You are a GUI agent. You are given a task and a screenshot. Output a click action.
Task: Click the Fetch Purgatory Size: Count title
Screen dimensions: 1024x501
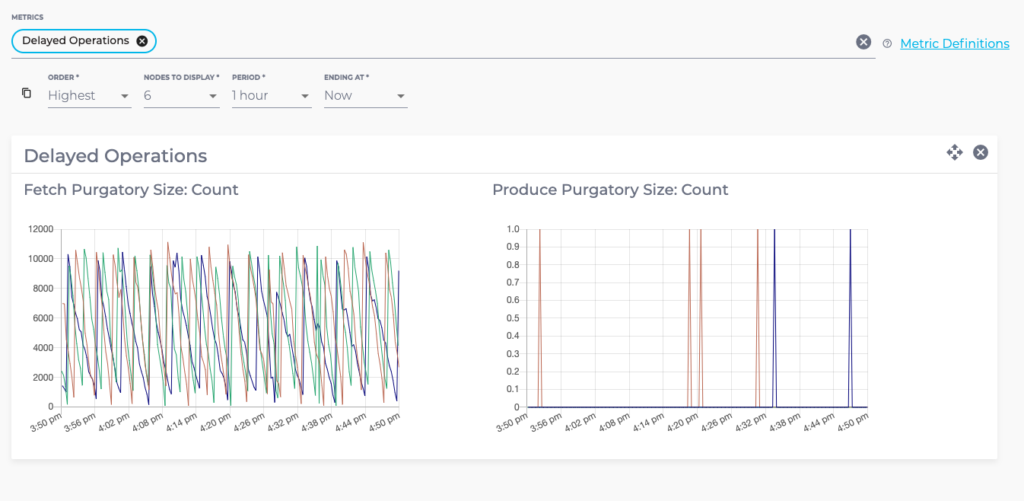(x=131, y=190)
